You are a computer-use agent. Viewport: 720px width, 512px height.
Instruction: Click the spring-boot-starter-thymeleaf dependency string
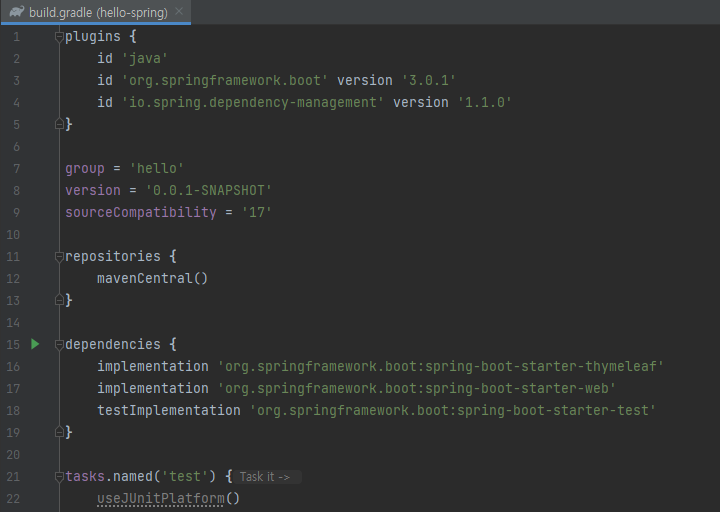pyautogui.click(x=440, y=366)
